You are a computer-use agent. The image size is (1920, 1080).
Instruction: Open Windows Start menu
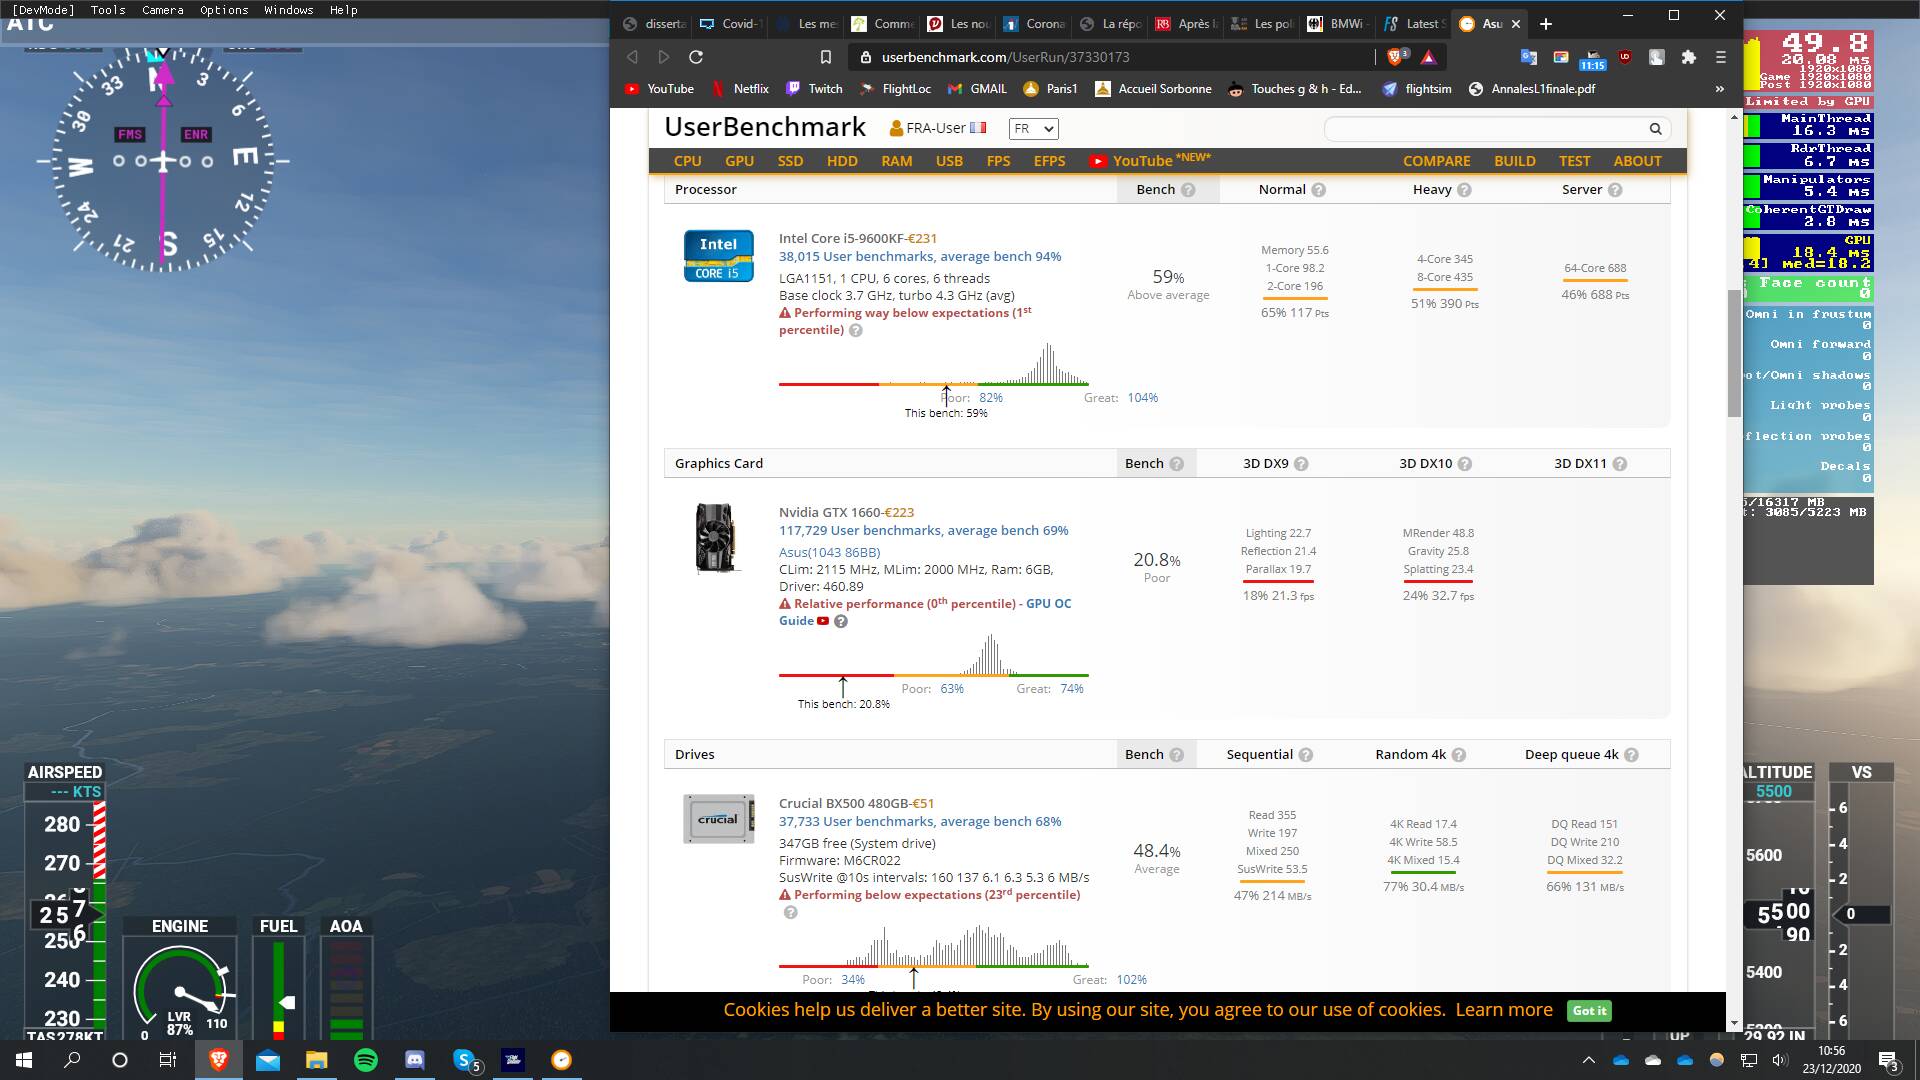click(x=24, y=1060)
